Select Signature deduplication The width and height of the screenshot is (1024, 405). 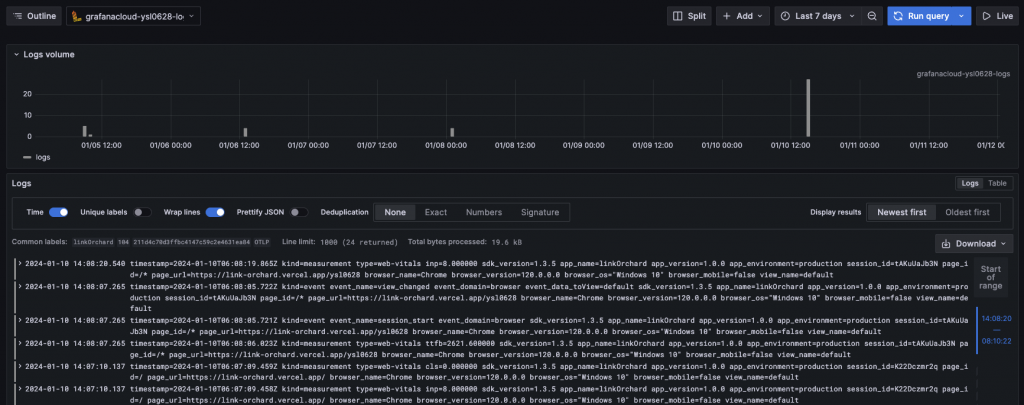pos(540,212)
